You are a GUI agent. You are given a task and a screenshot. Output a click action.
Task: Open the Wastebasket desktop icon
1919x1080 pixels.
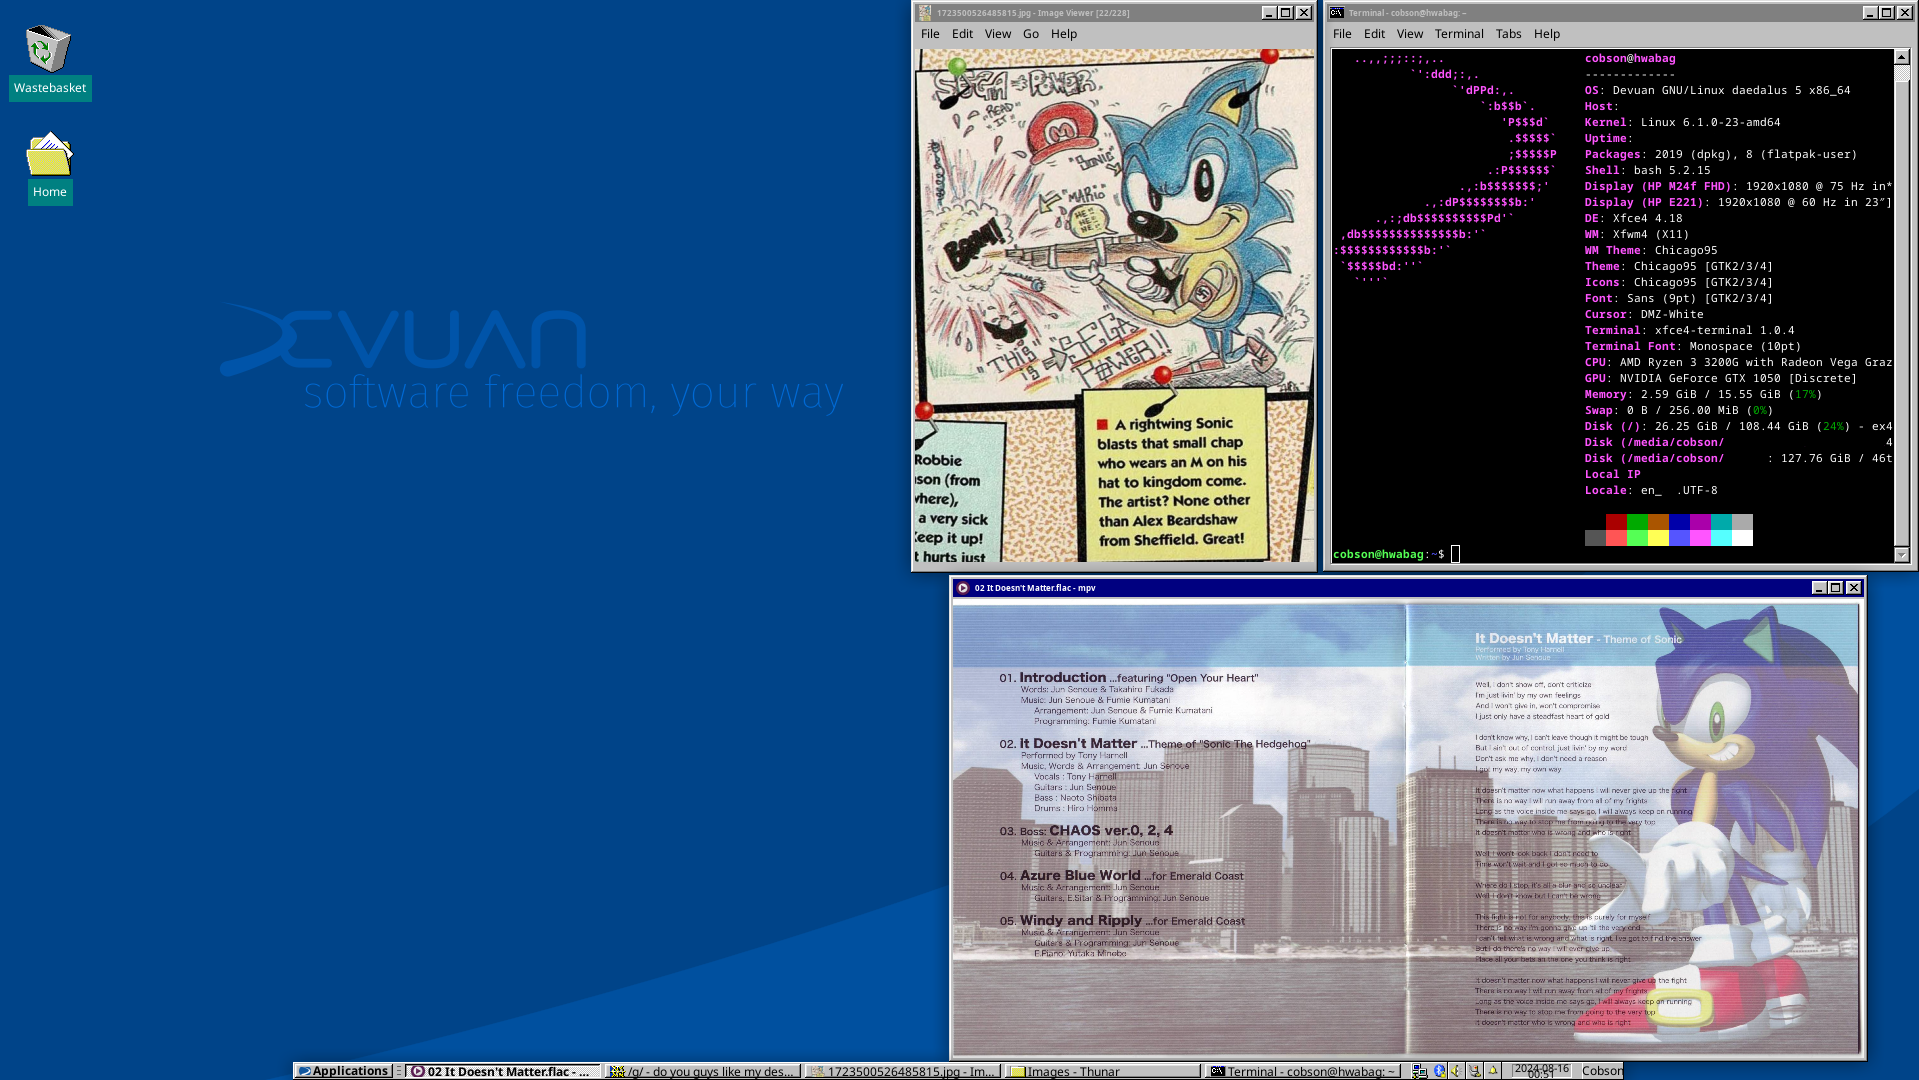click(49, 60)
